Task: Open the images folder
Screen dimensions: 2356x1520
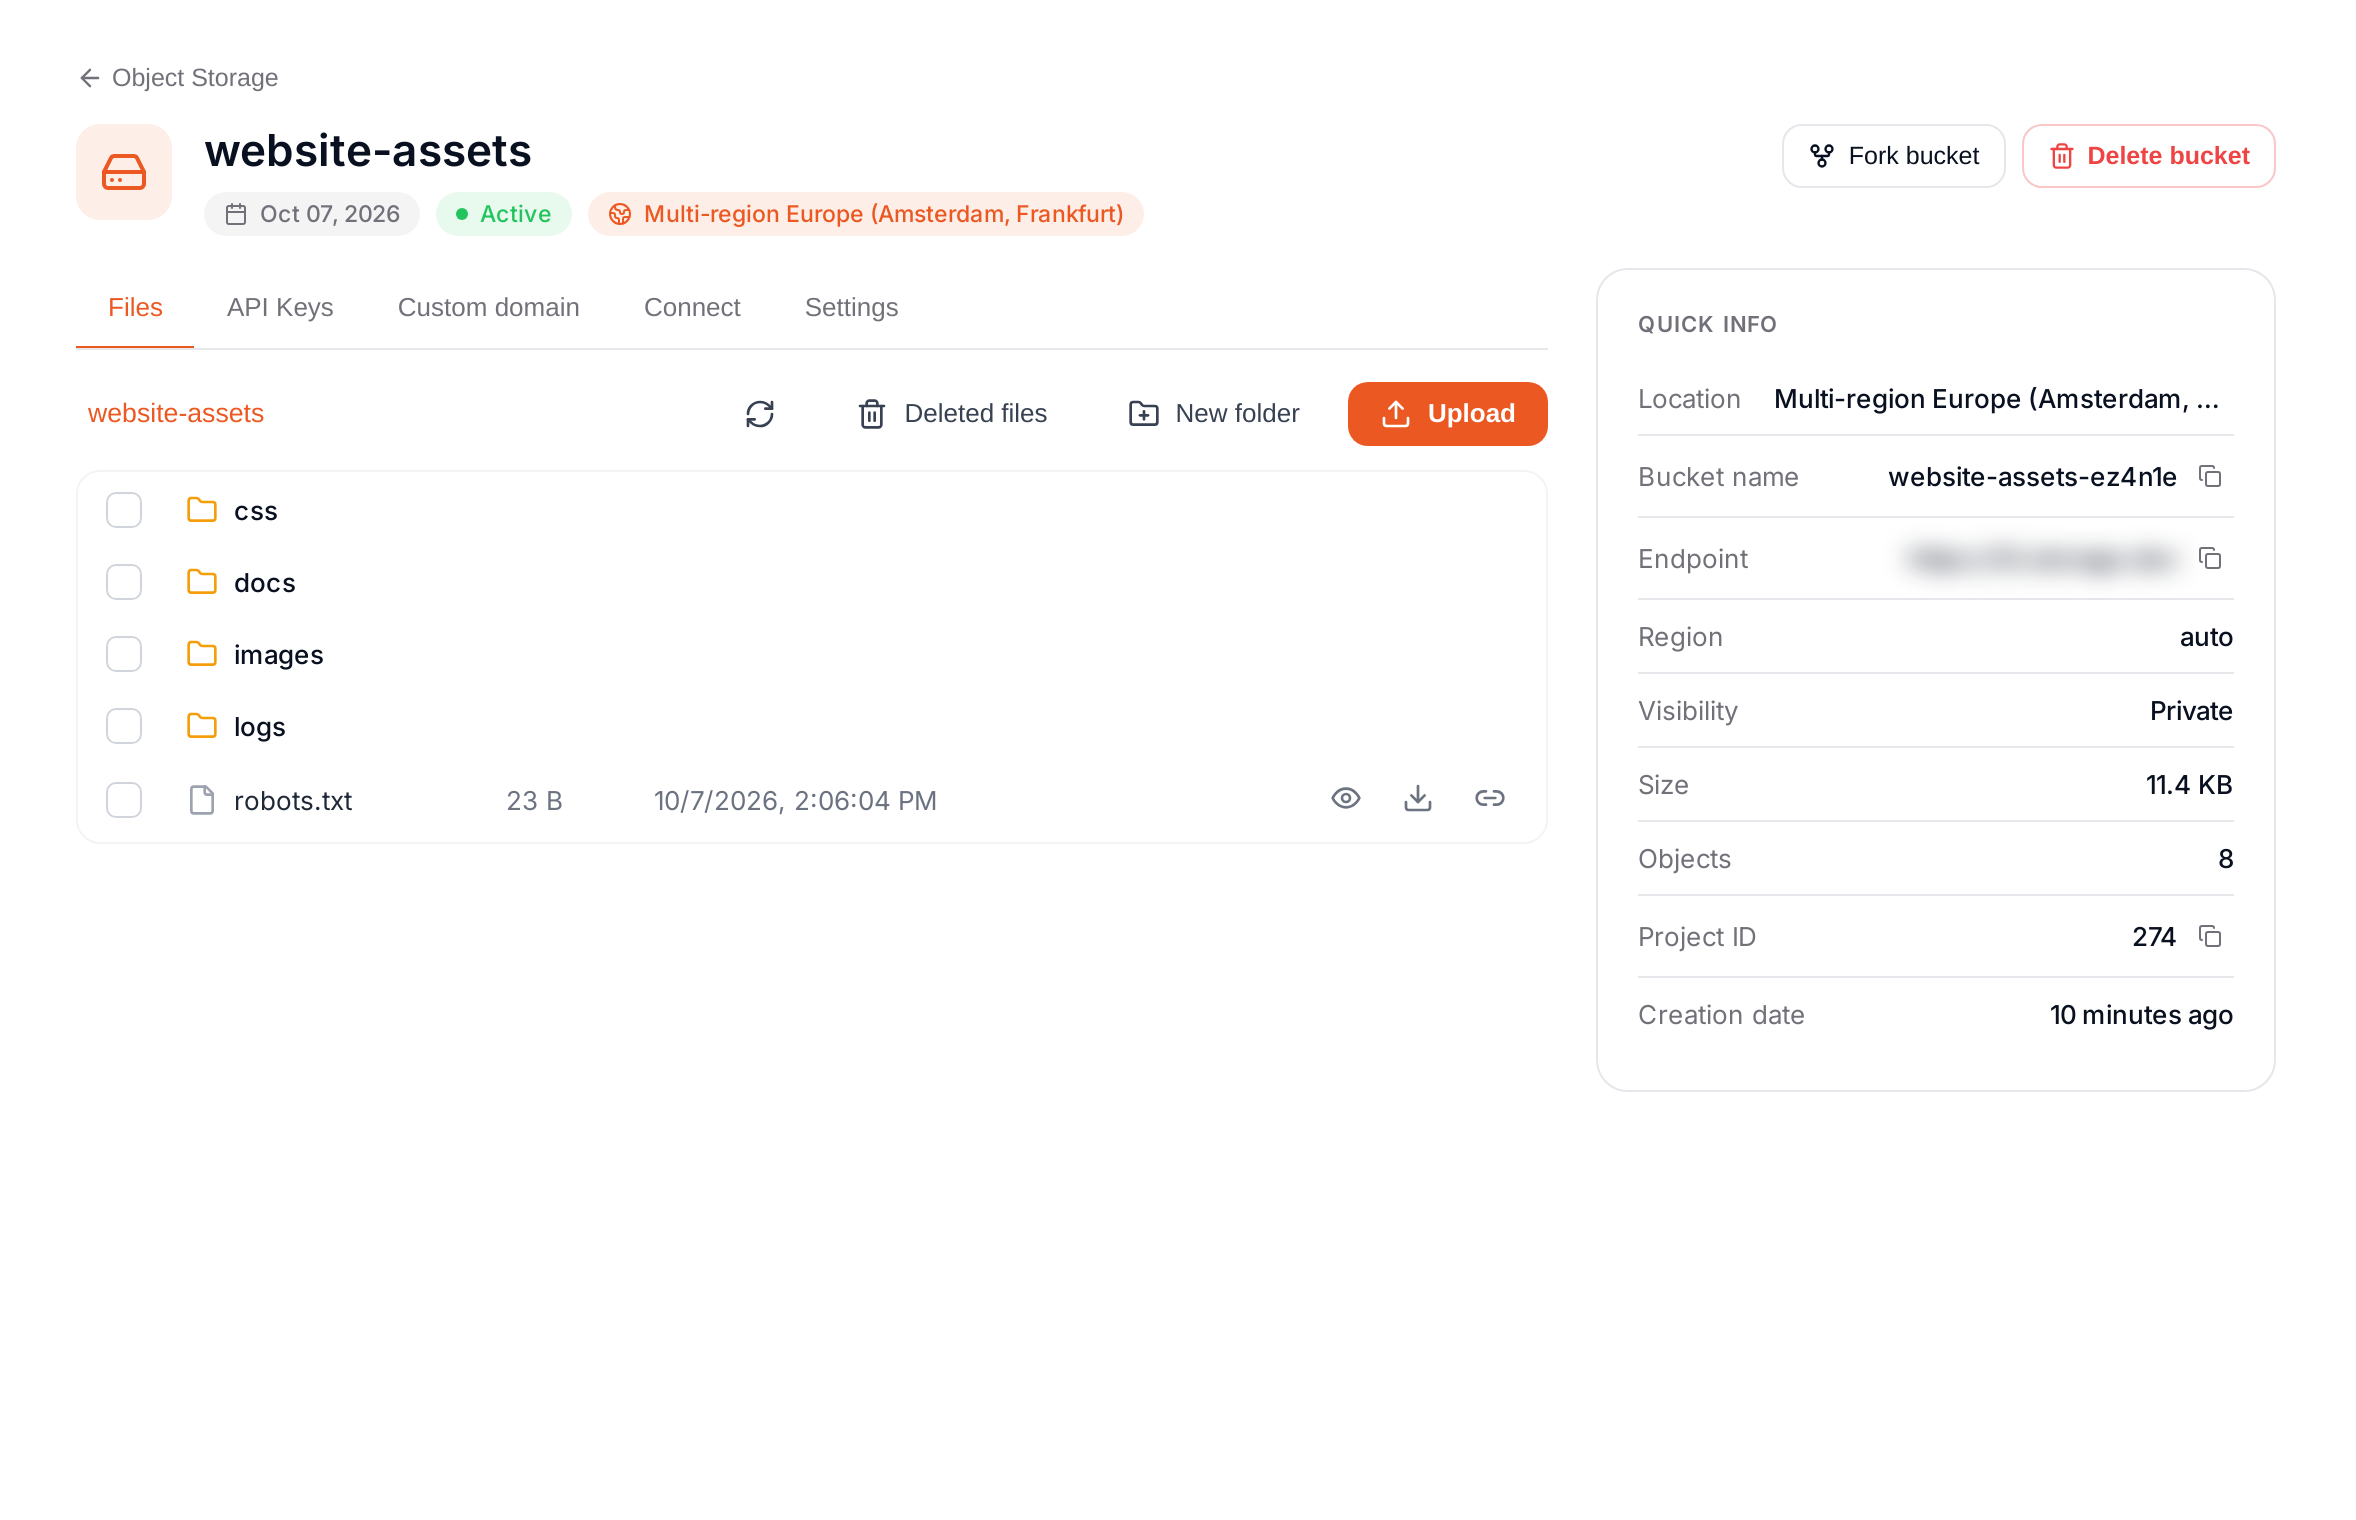Action: point(278,655)
